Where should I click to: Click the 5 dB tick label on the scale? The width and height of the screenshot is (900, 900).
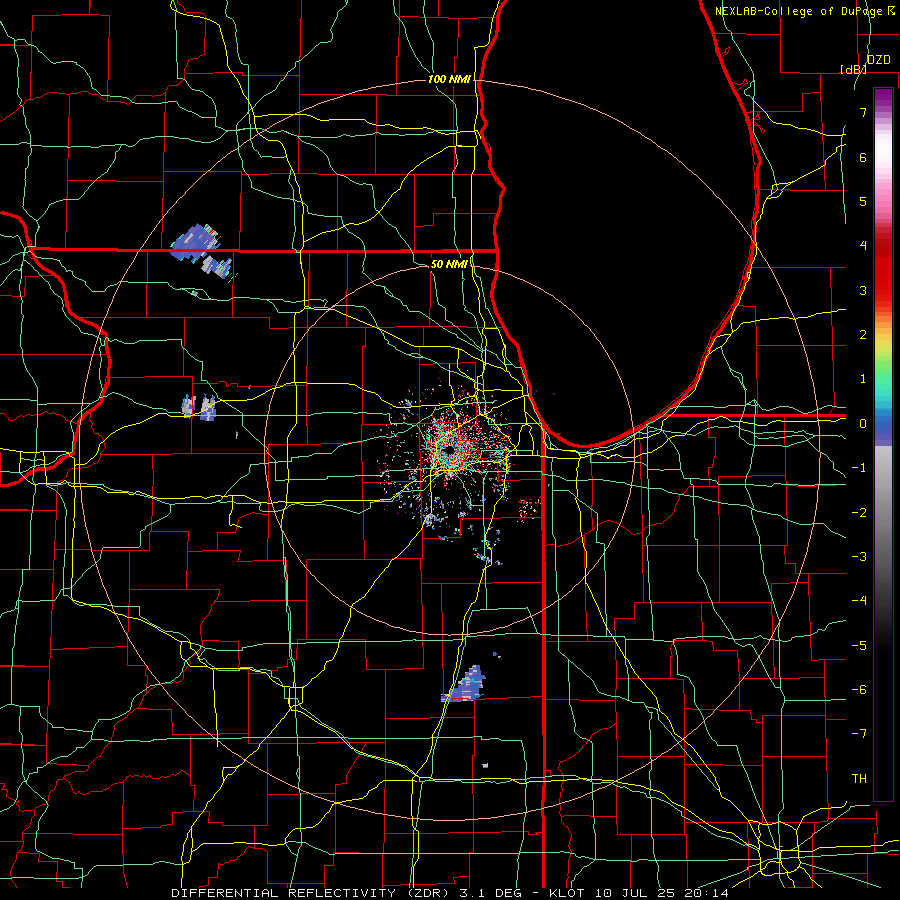pyautogui.click(x=863, y=201)
